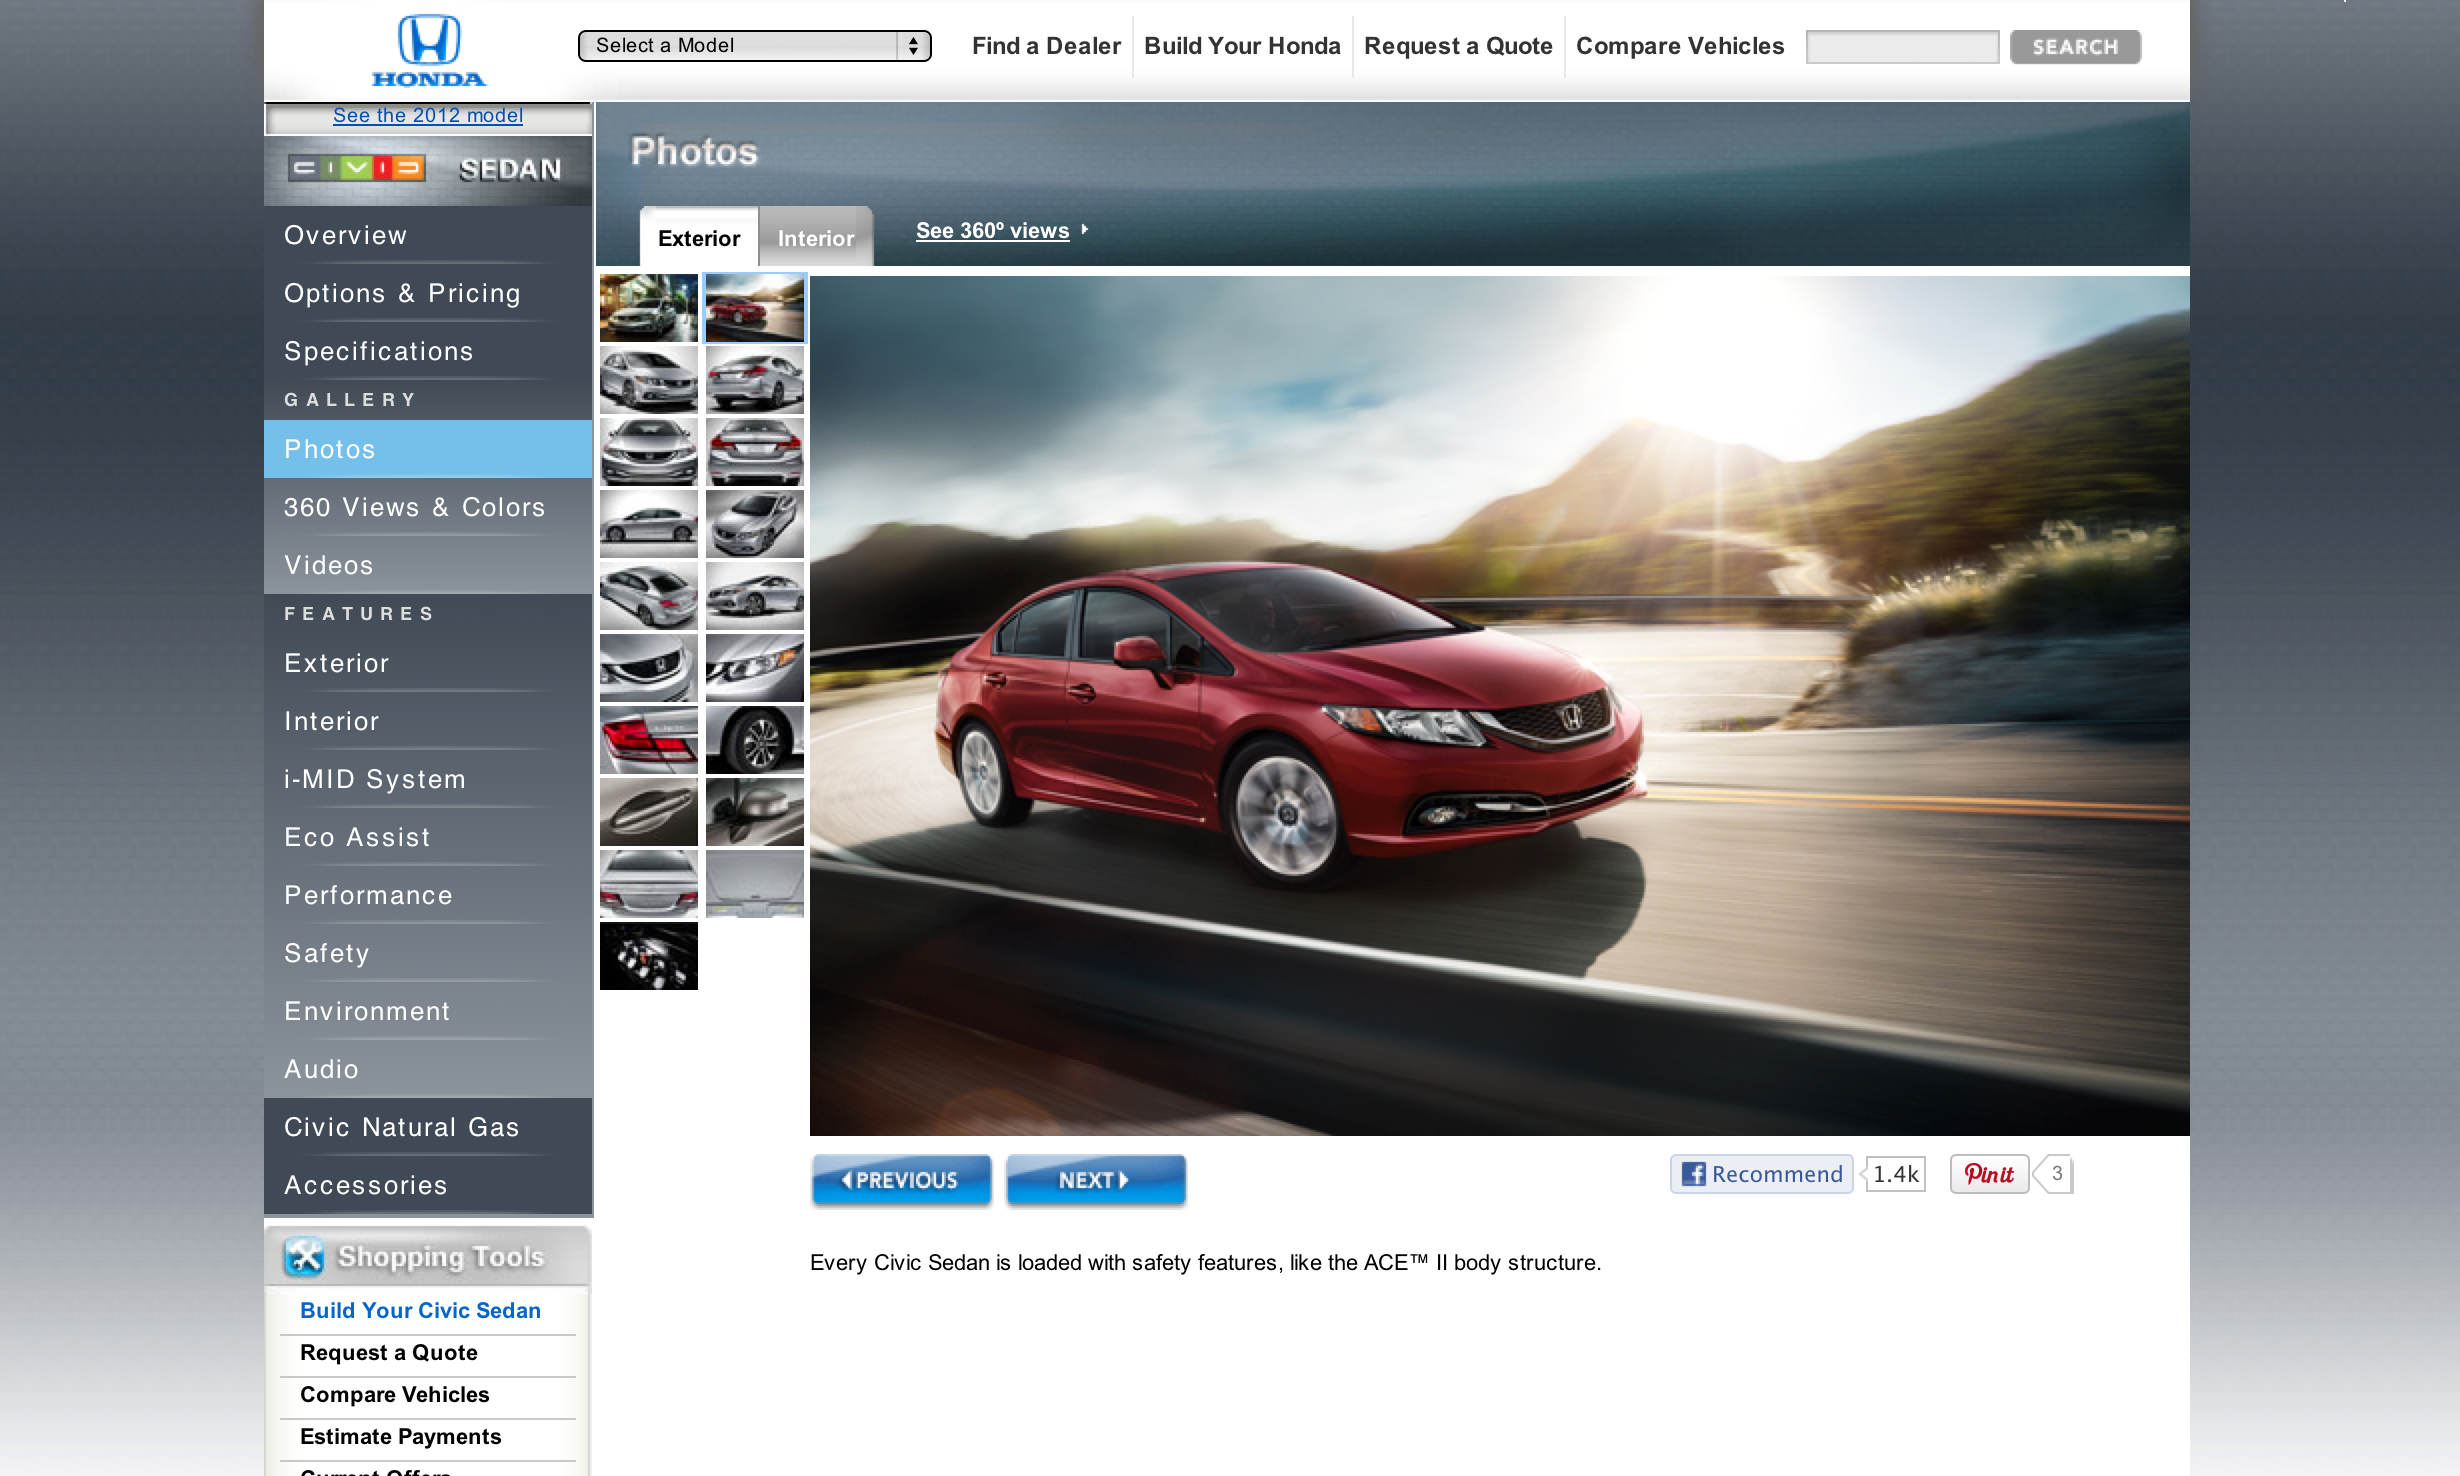Click the Shopping Tools wrench icon
Image resolution: width=2460 pixels, height=1476 pixels.
(x=304, y=1256)
